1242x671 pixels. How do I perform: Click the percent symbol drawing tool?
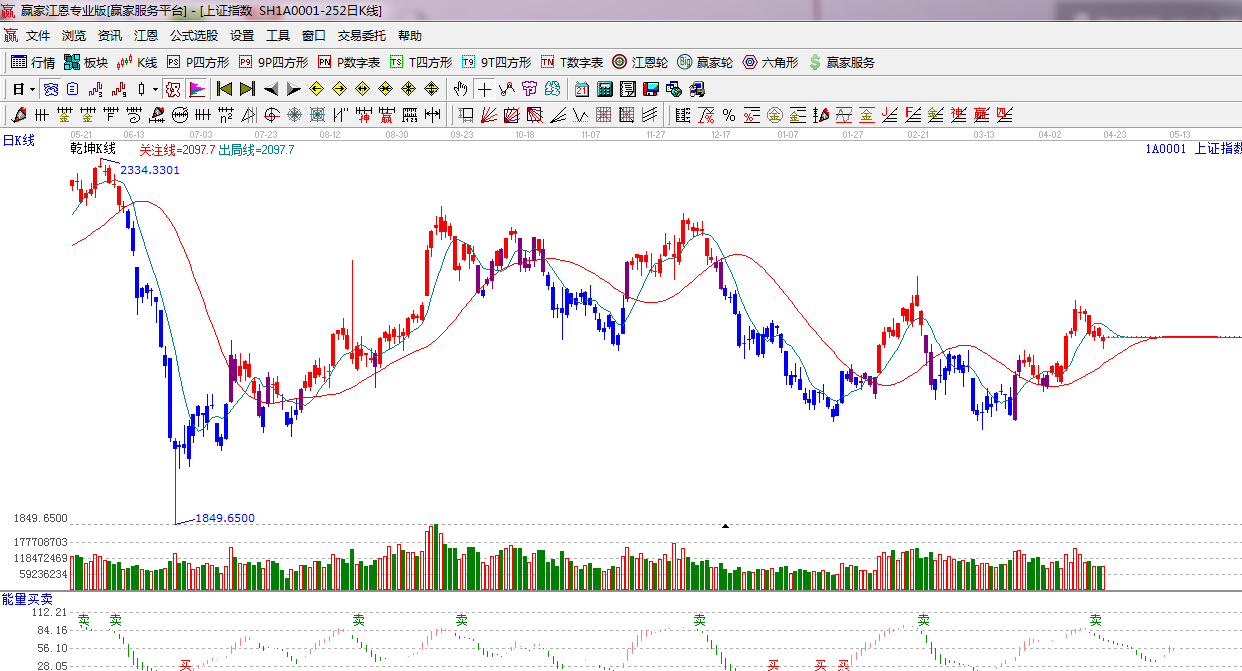[729, 115]
